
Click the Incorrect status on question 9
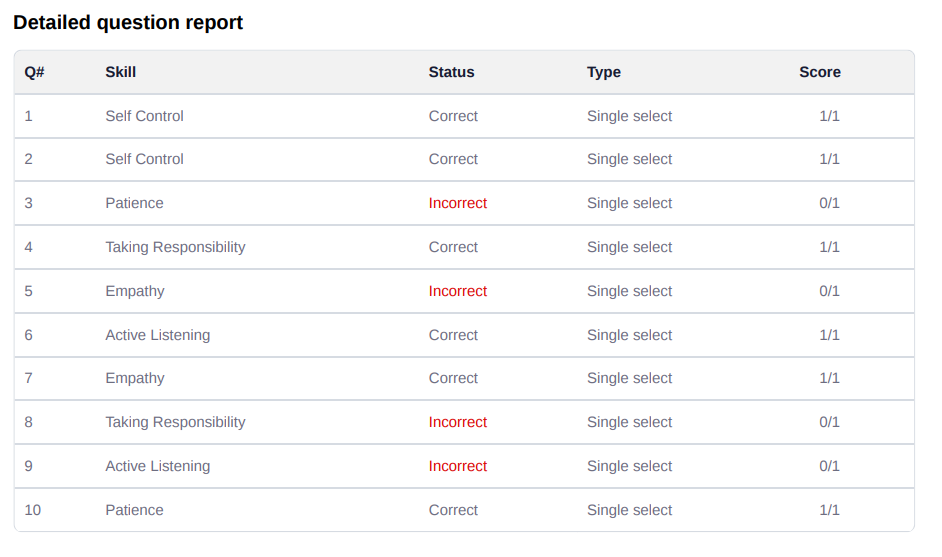click(x=457, y=466)
